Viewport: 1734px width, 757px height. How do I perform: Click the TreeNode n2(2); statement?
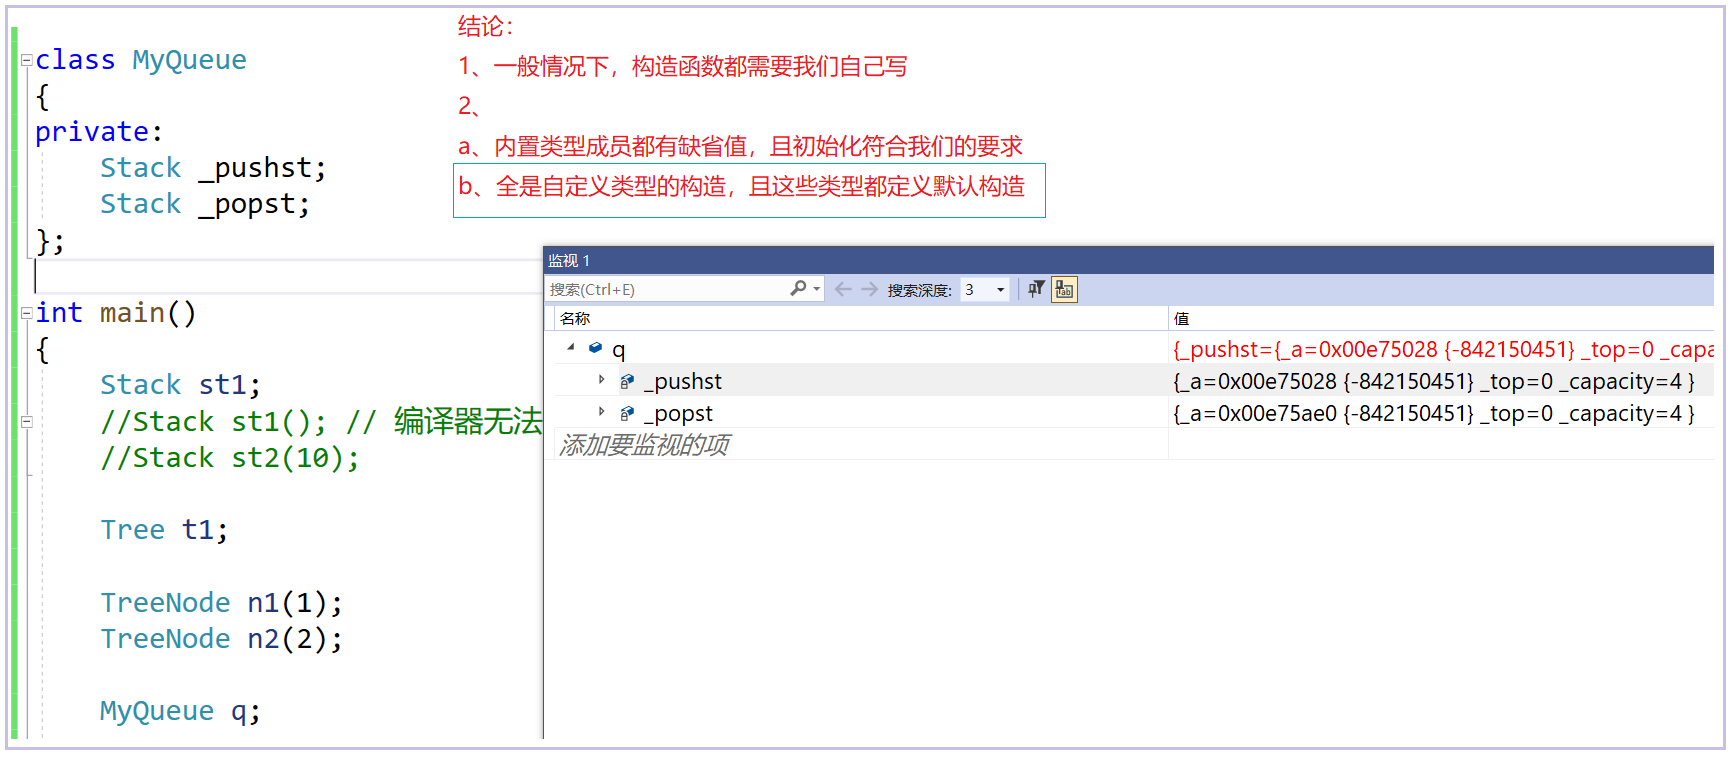[x=221, y=639]
